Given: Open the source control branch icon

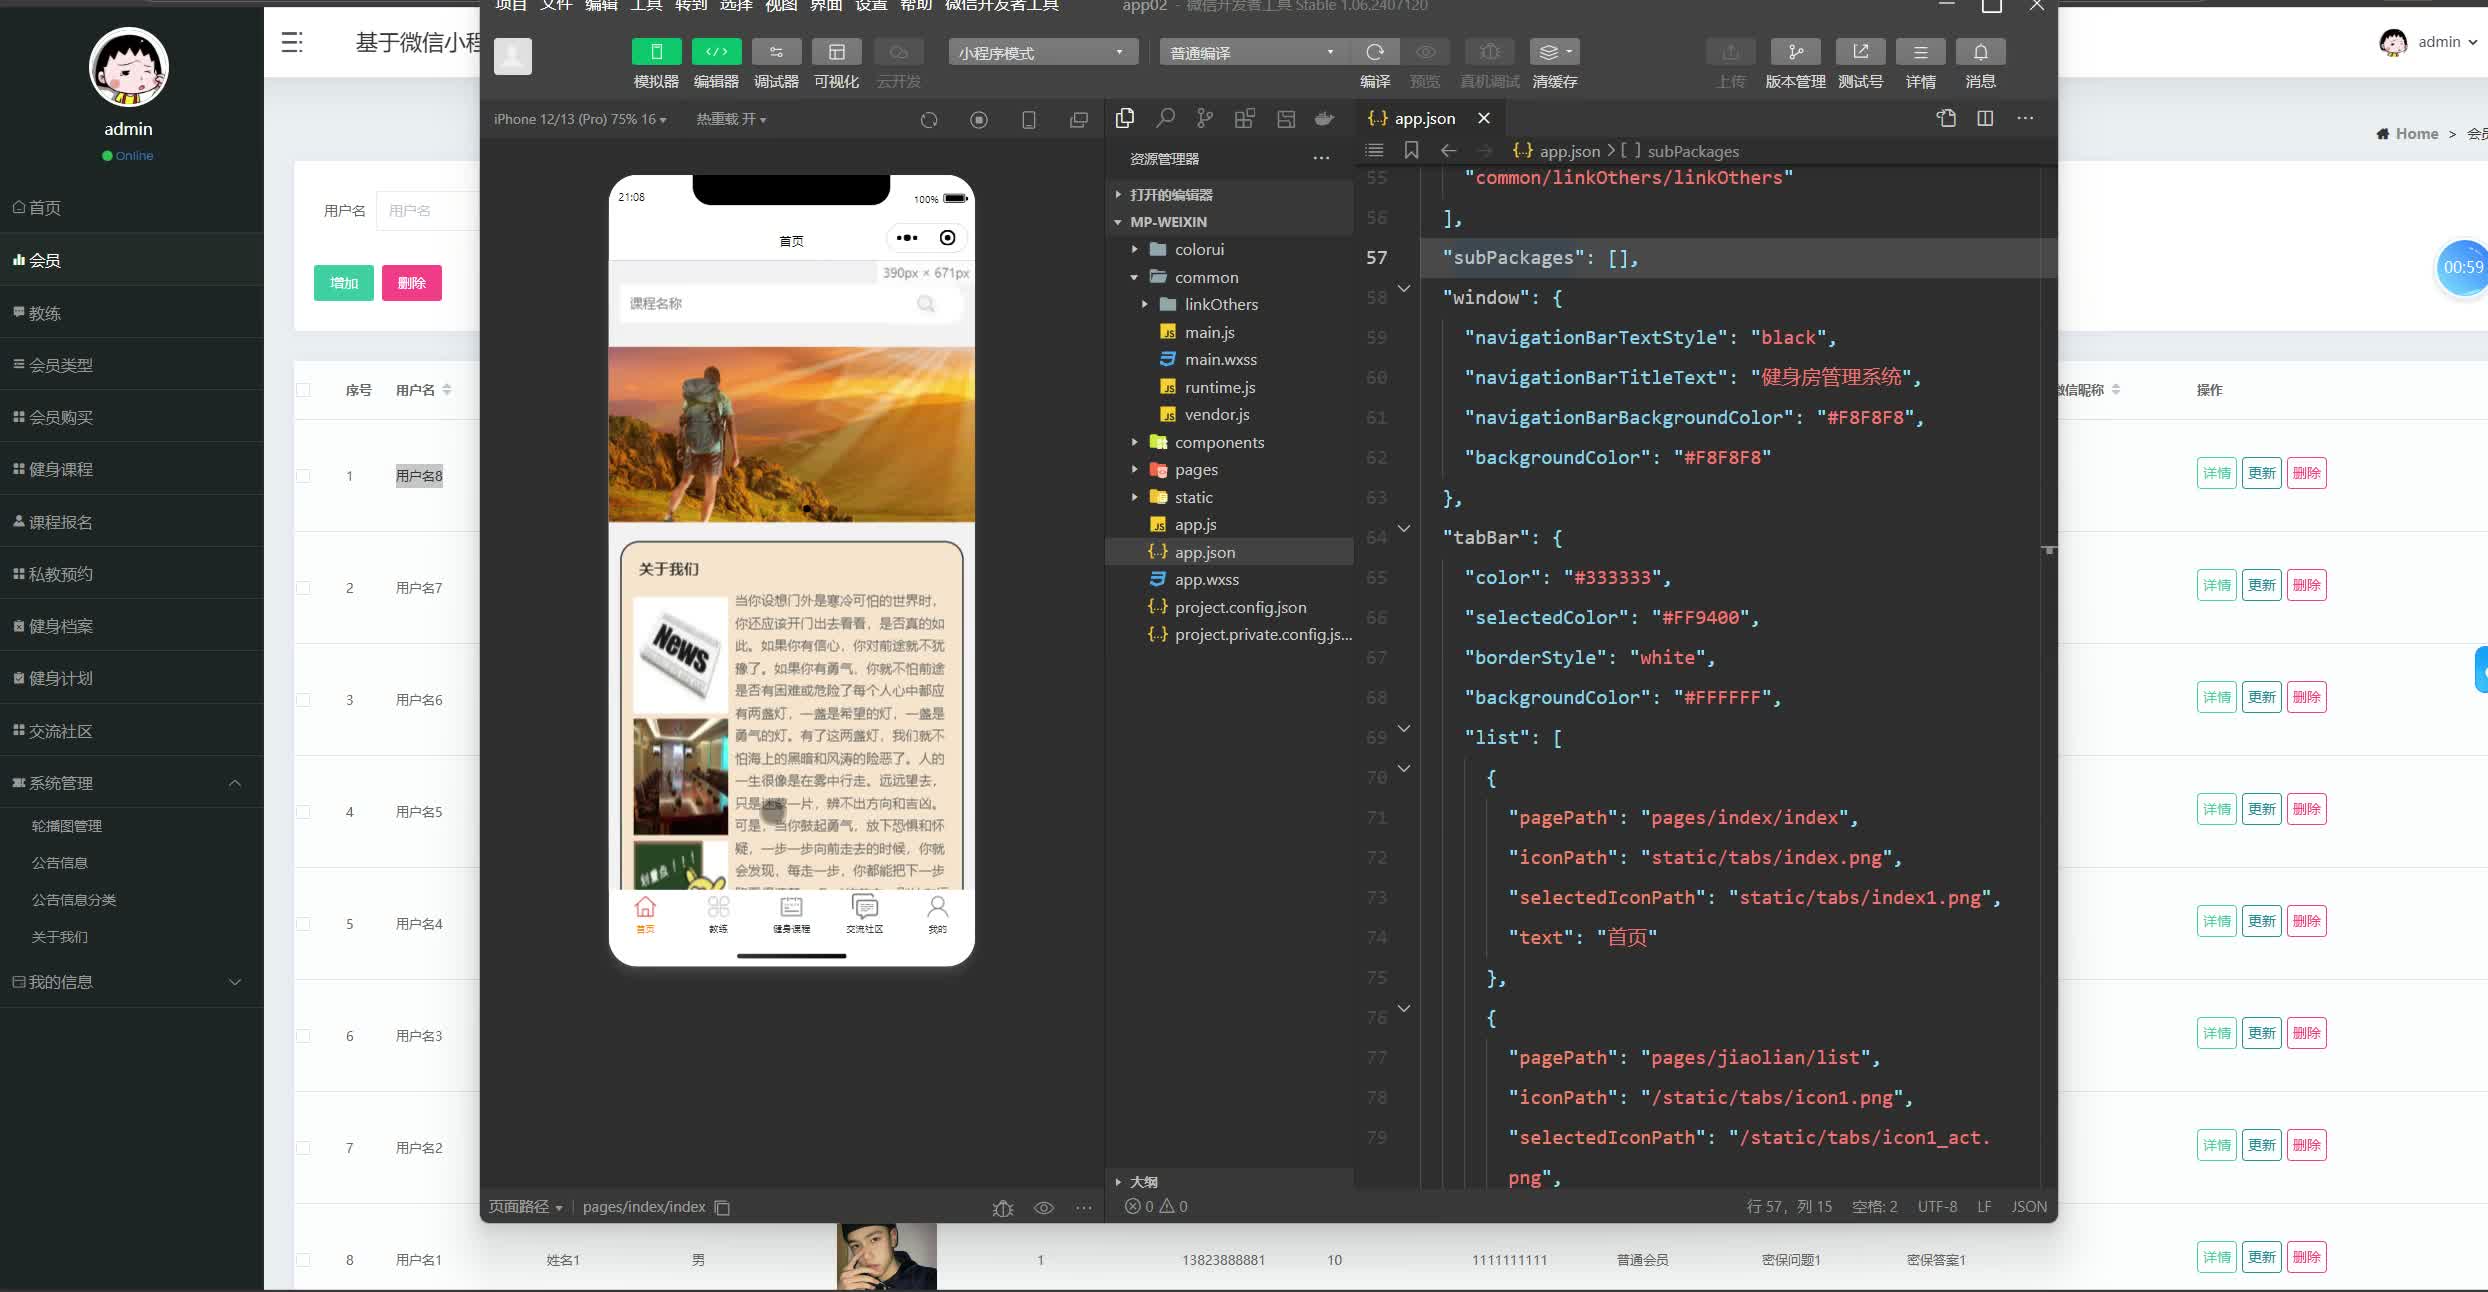Looking at the screenshot, I should pos(1205,119).
